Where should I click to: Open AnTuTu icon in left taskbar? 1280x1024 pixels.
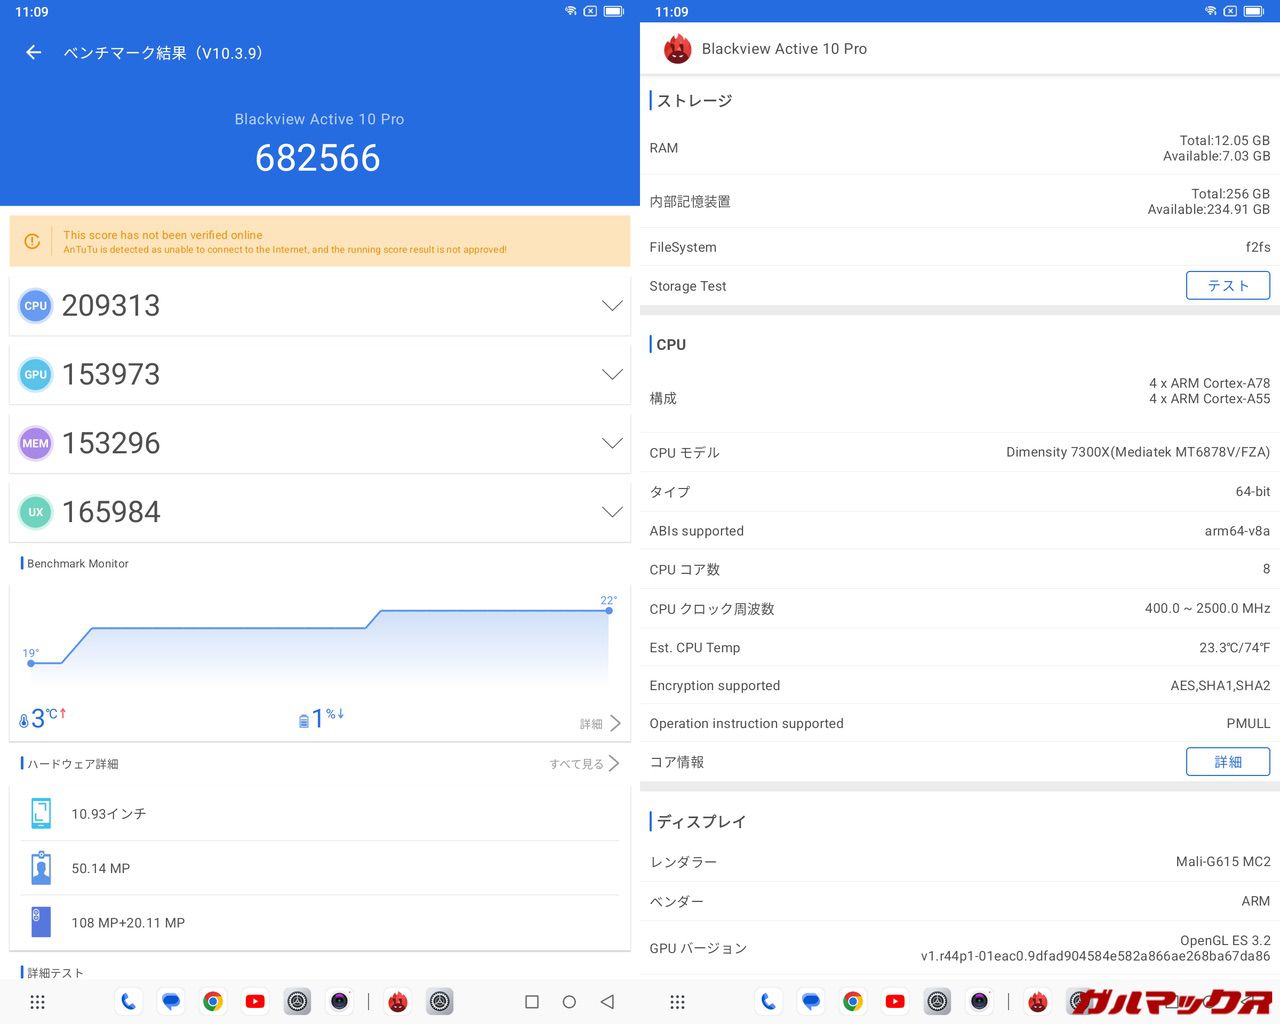pyautogui.click(x=398, y=1002)
